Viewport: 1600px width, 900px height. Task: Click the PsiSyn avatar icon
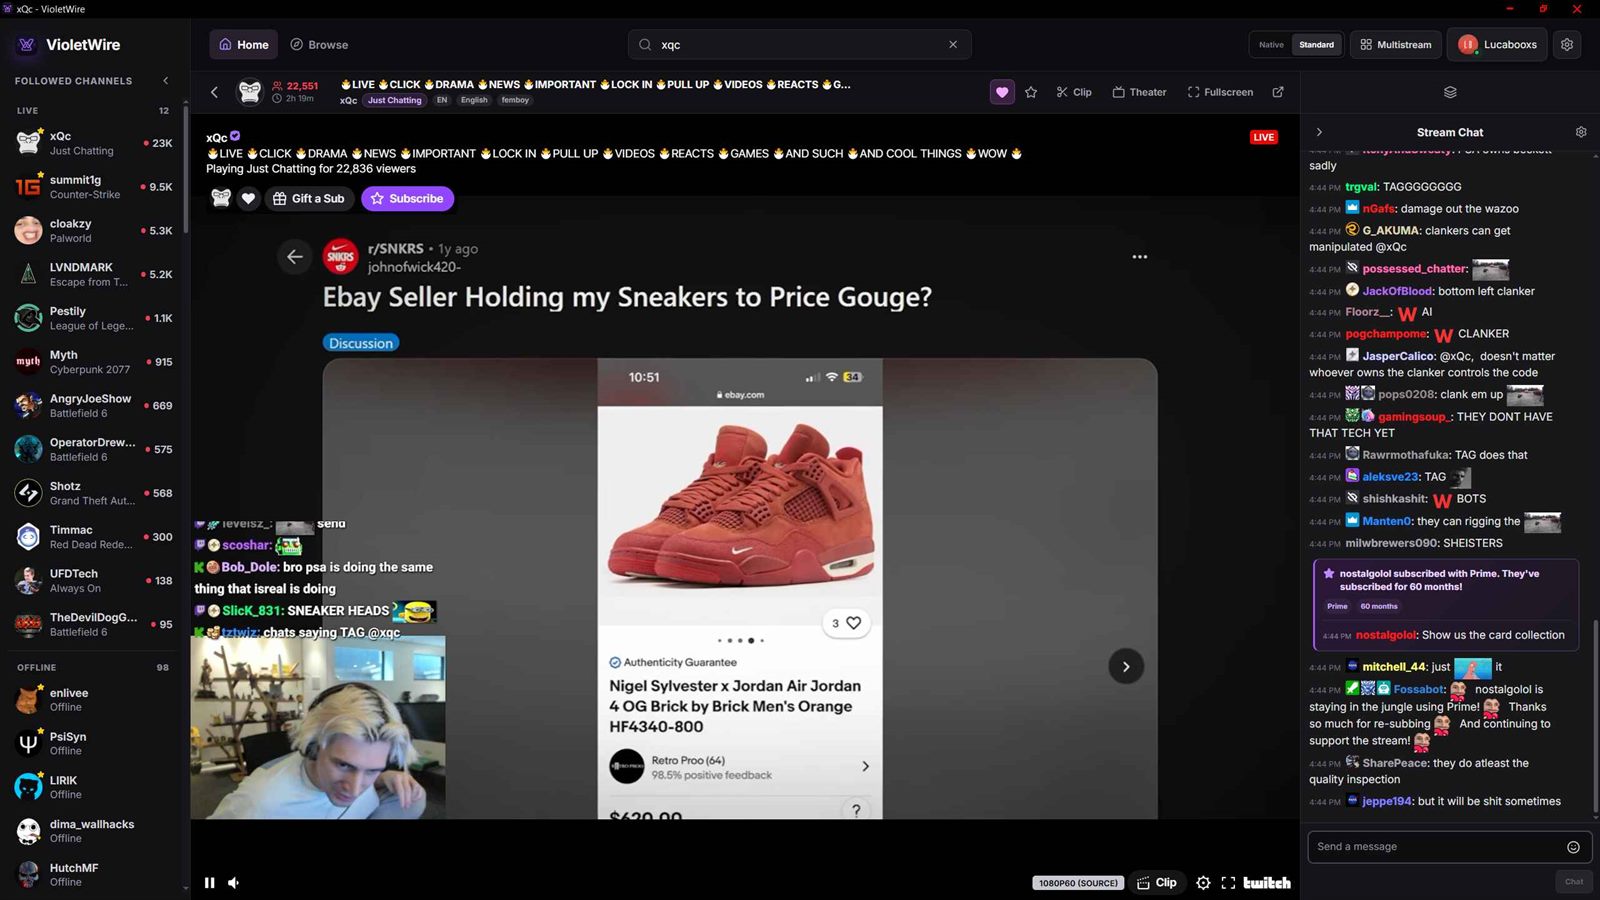point(28,743)
